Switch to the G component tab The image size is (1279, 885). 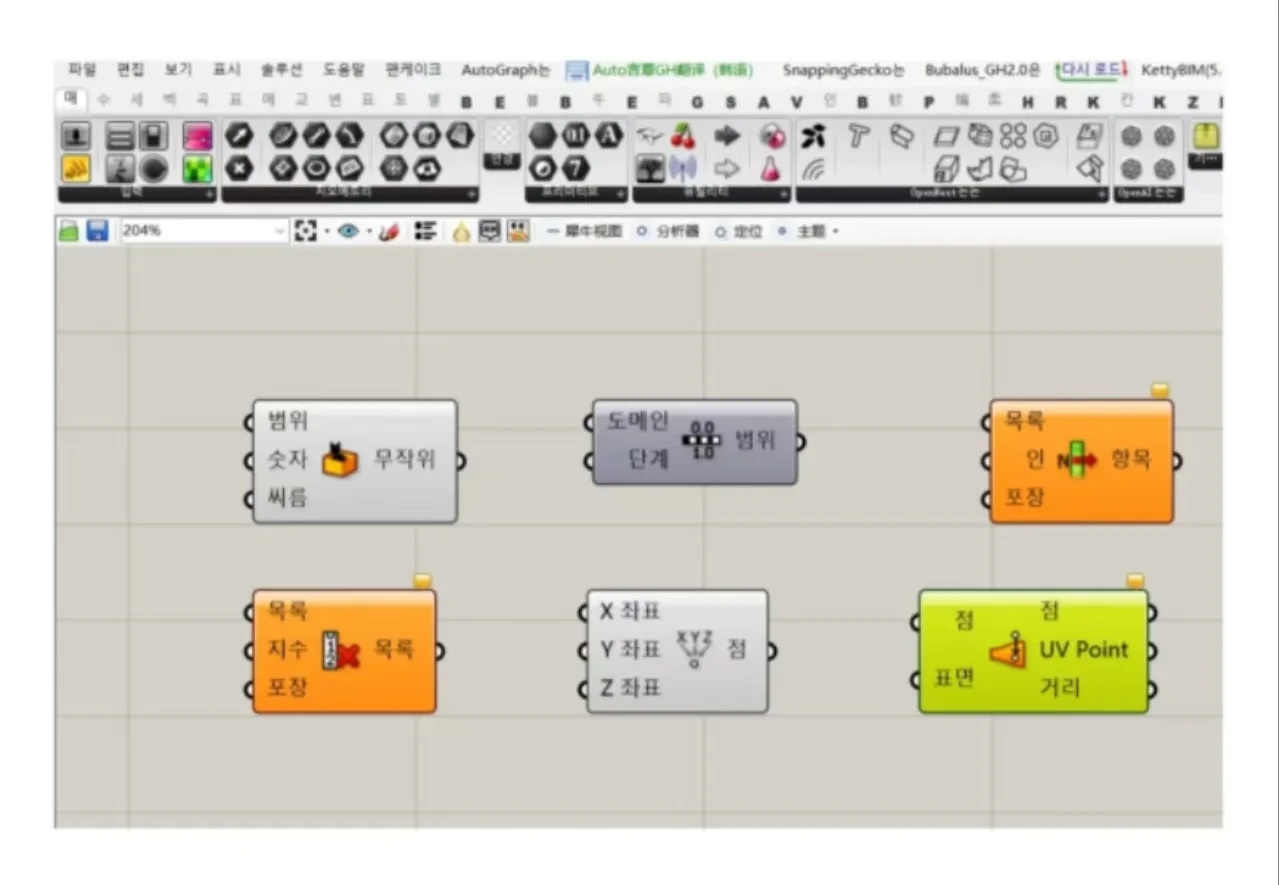coord(697,102)
